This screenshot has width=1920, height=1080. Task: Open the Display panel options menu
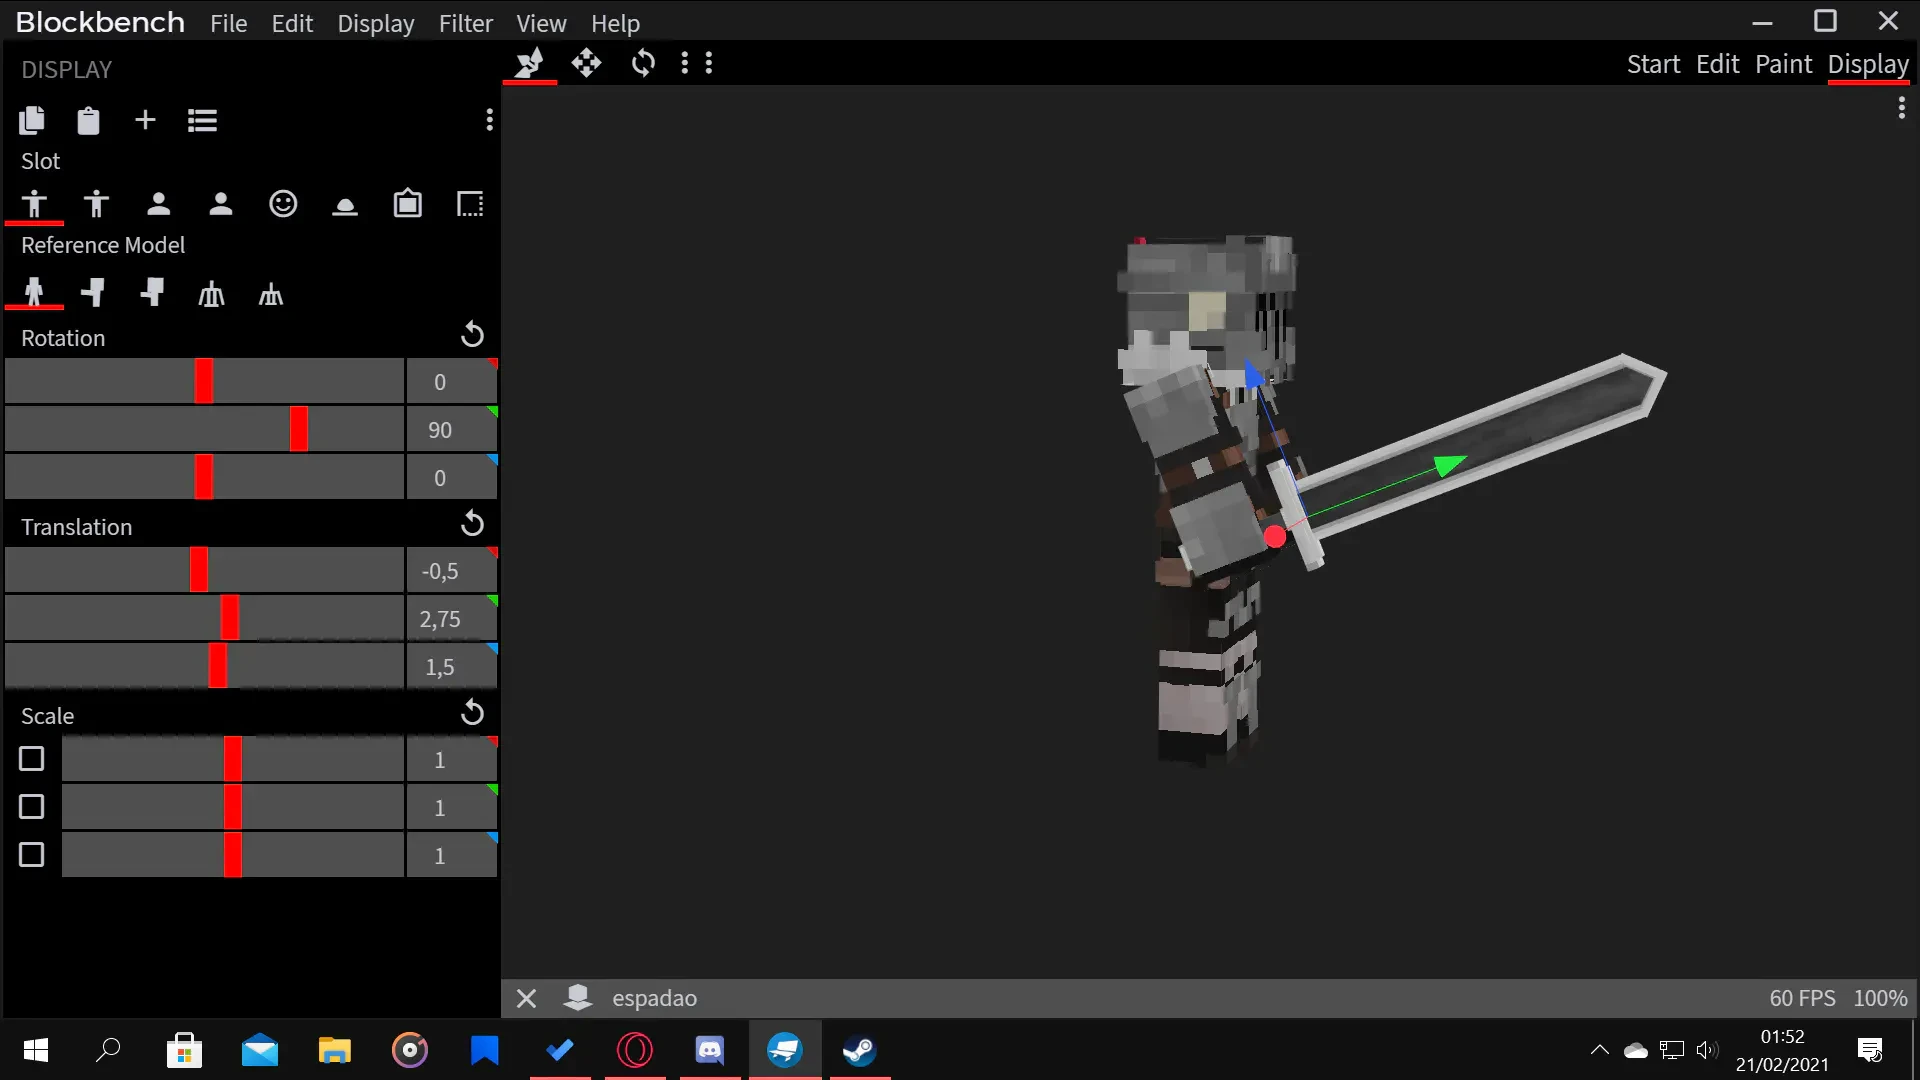tap(489, 120)
